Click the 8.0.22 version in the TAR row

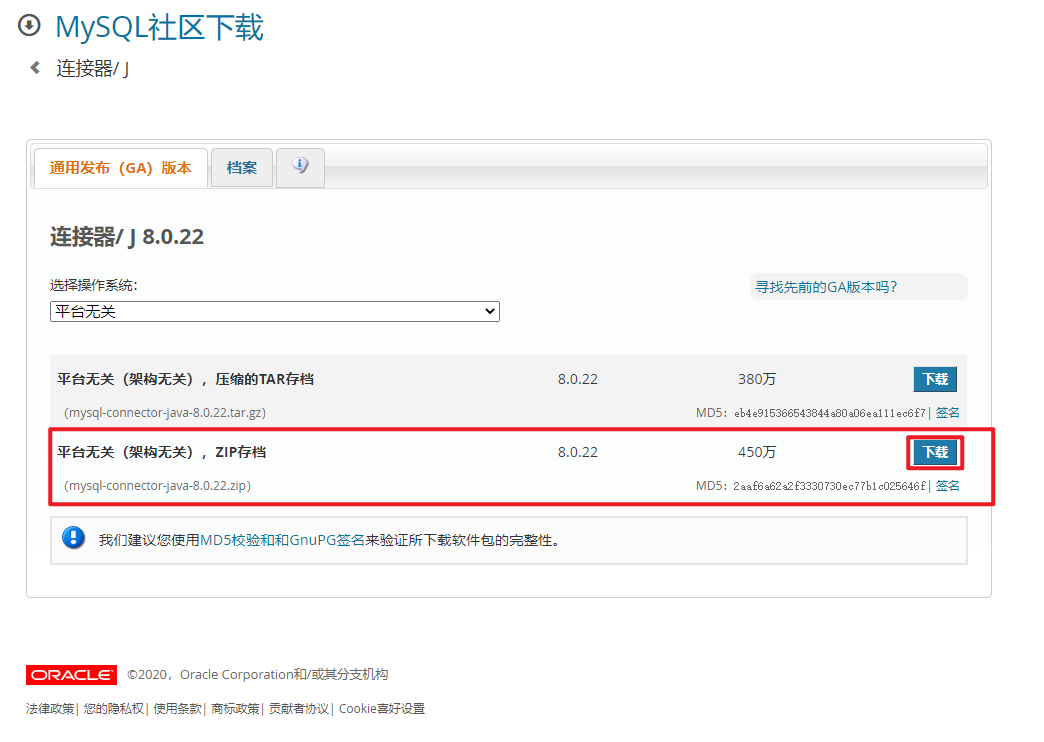(x=578, y=379)
